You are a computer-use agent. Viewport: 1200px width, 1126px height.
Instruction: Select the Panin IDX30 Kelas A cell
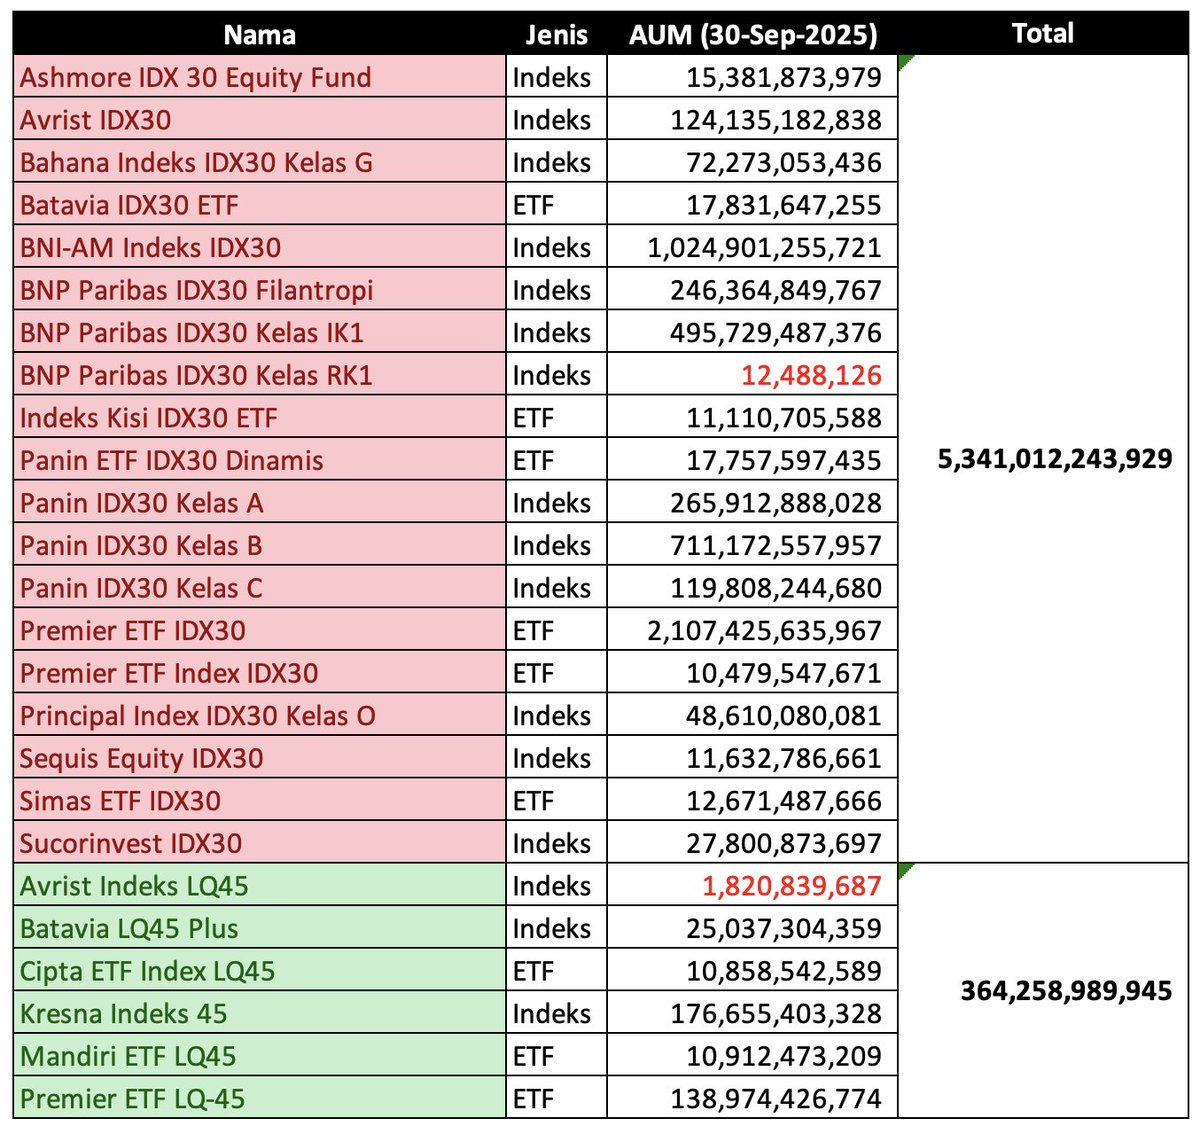[x=260, y=503]
